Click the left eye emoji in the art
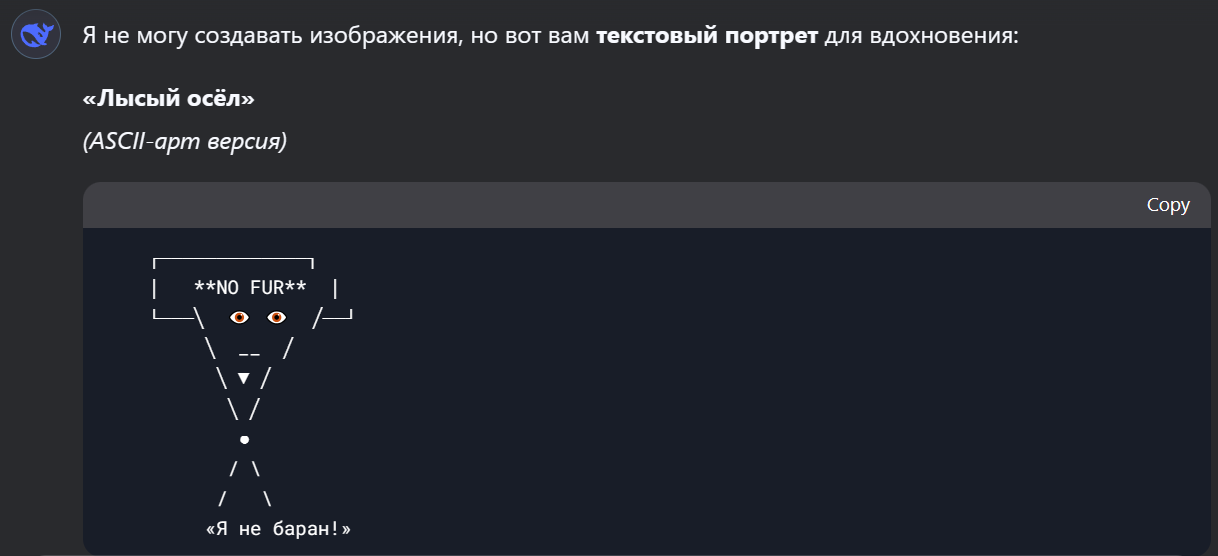The height and width of the screenshot is (556, 1218). [x=239, y=318]
